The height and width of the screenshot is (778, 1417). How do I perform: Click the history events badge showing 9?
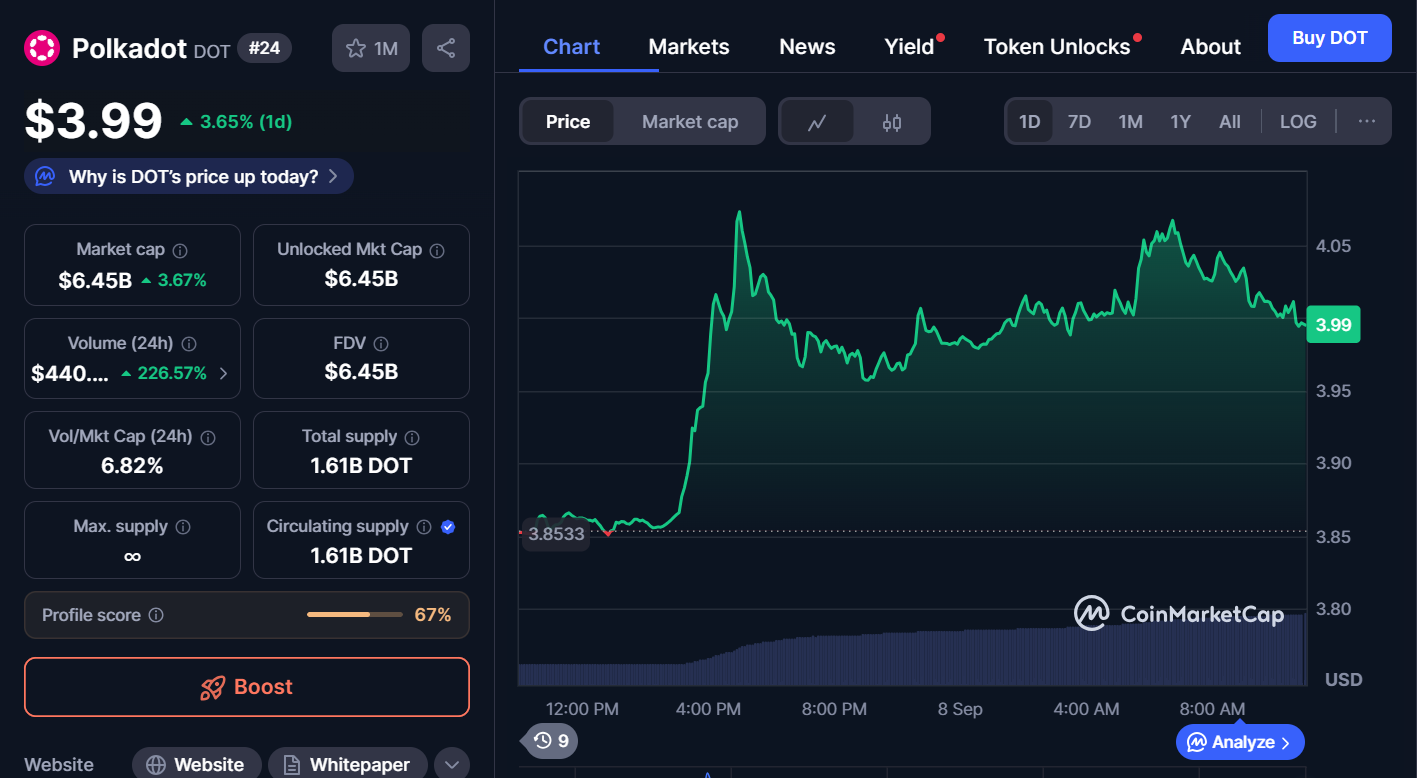tap(551, 741)
